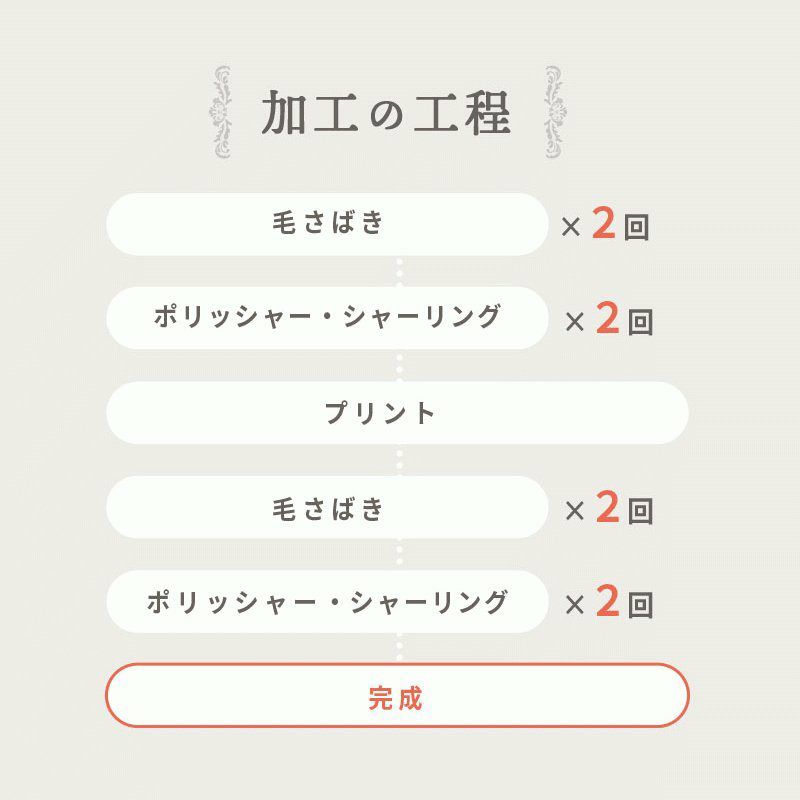Open the プリント step bar
The image size is (800, 800).
pyautogui.click(x=397, y=412)
